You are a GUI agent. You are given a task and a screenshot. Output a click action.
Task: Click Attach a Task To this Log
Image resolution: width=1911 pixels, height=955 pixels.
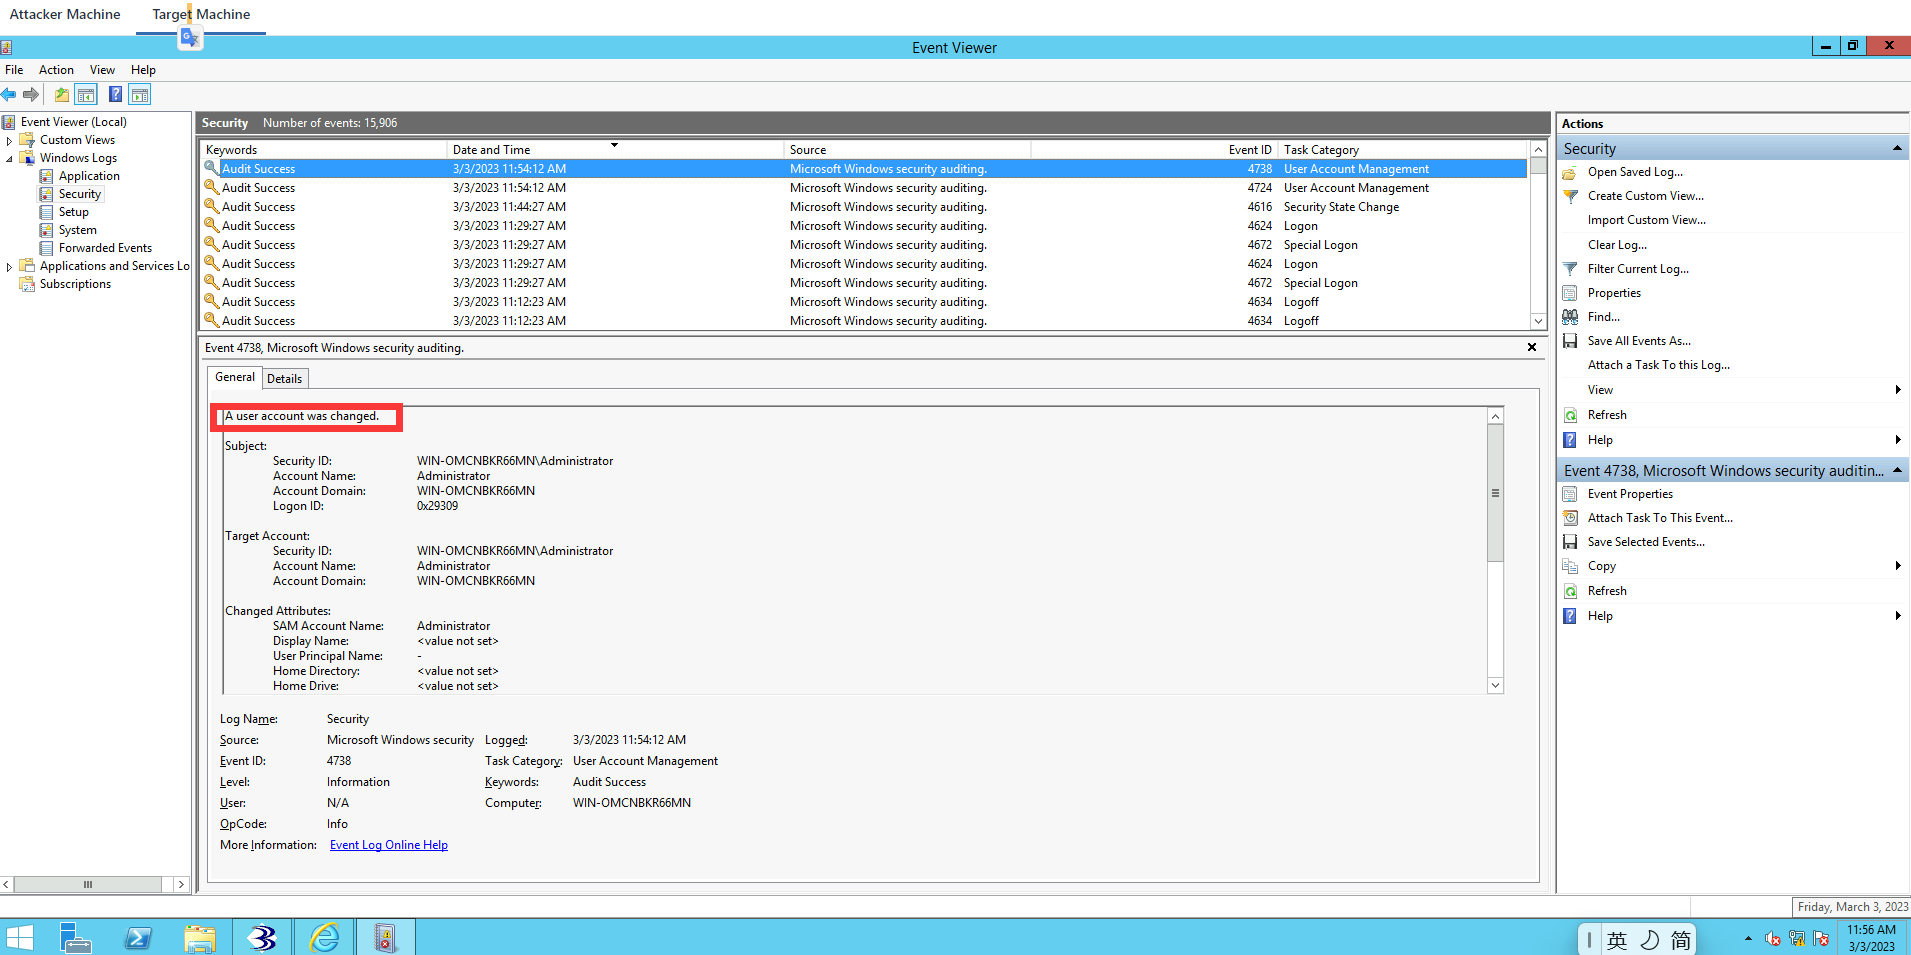(1659, 365)
